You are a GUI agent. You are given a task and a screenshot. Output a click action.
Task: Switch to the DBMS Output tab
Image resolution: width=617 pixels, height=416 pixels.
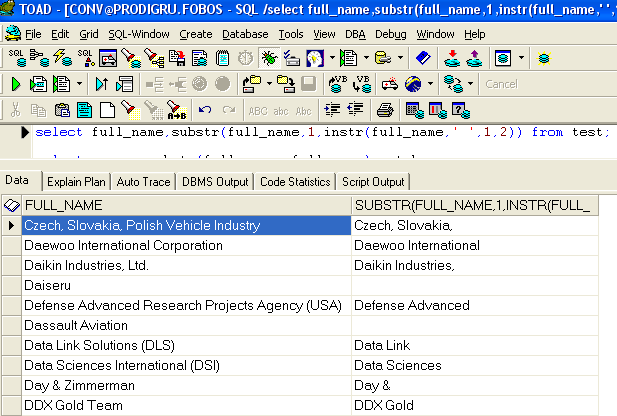(x=215, y=182)
